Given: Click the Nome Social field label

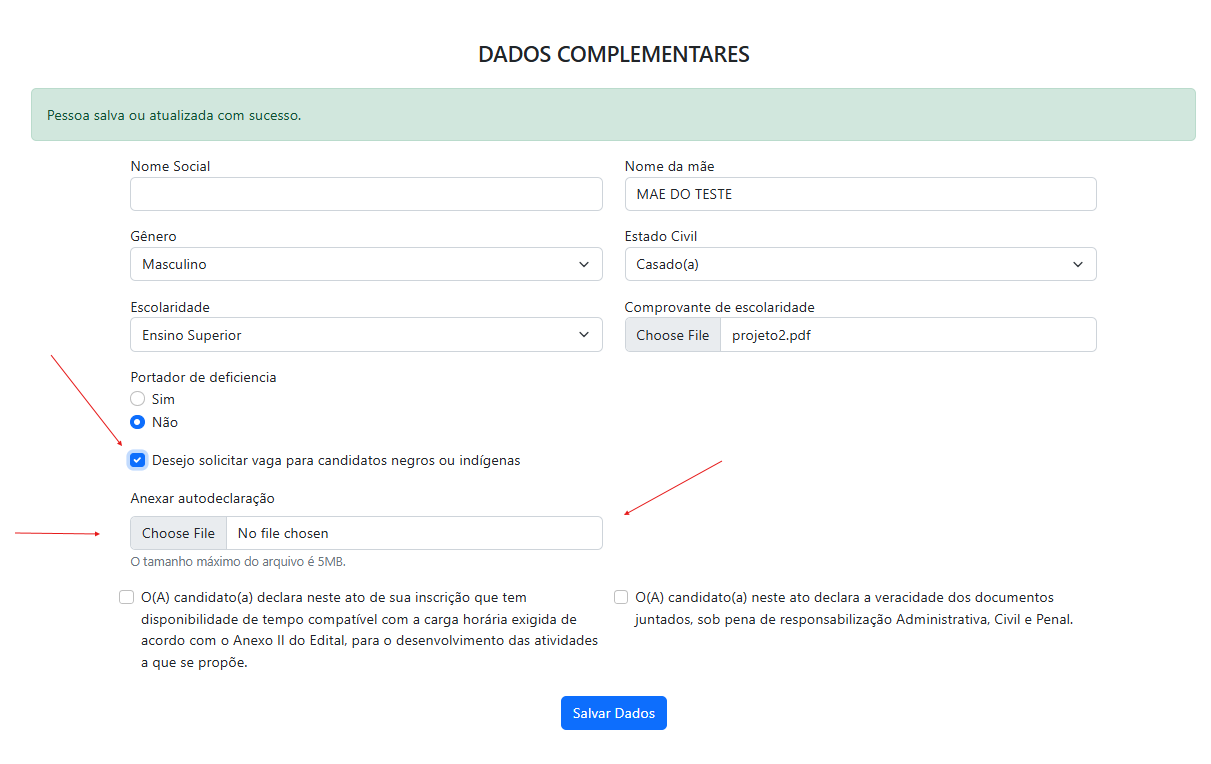Looking at the screenshot, I should [x=170, y=166].
